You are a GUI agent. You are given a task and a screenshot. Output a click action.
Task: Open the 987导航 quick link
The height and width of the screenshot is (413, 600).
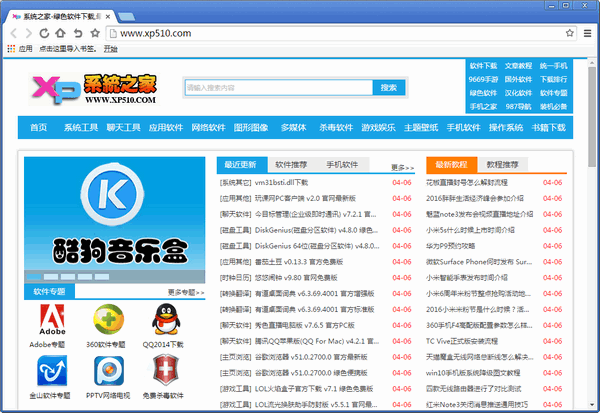[x=518, y=106]
